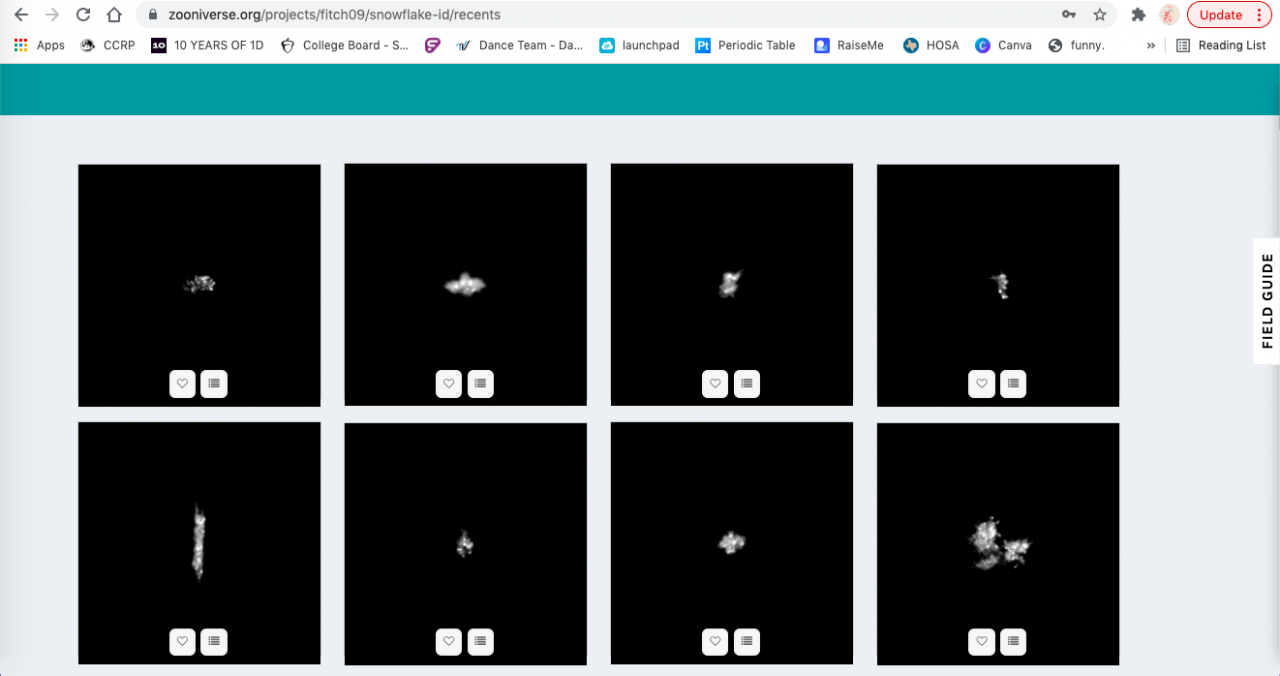
Task: Open the large clustered snowflake thumbnail
Action: [x=998, y=543]
